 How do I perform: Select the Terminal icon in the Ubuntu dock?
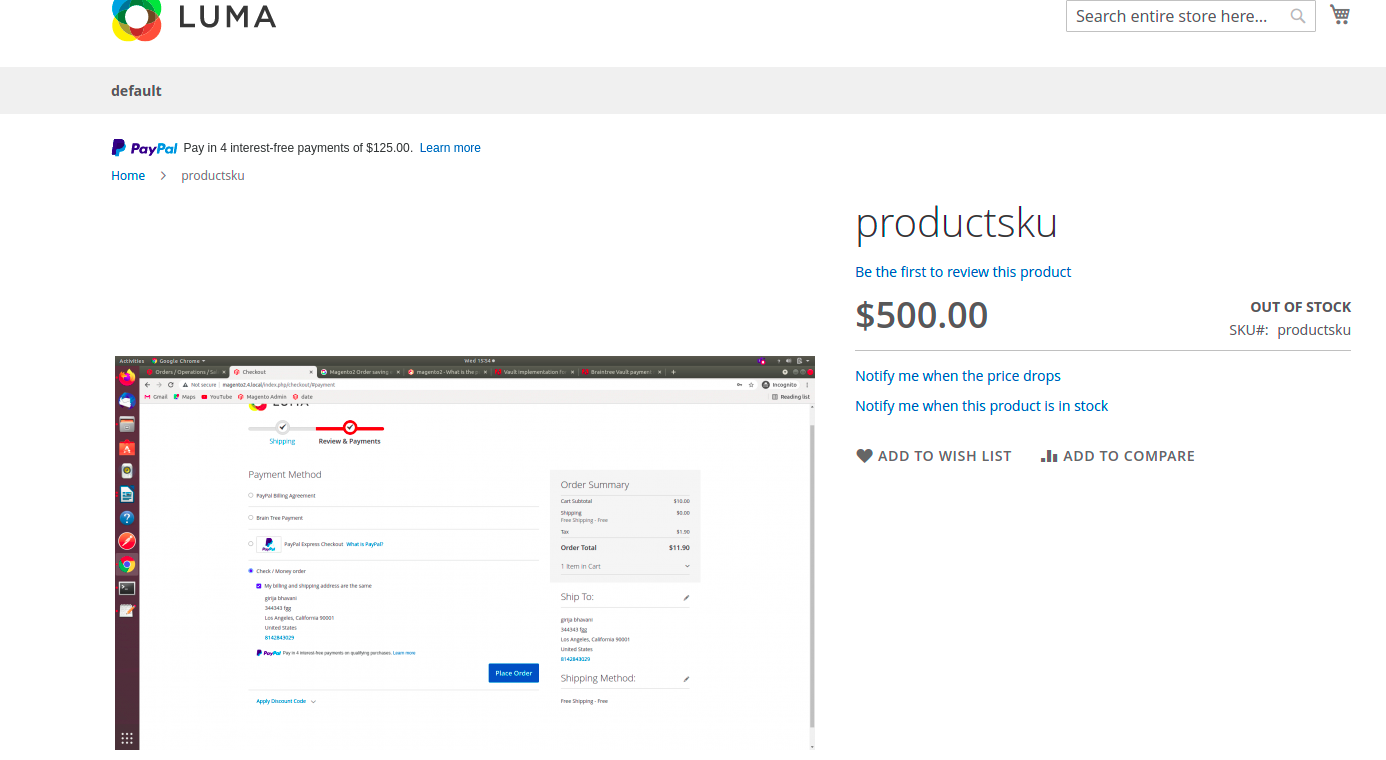tap(126, 588)
